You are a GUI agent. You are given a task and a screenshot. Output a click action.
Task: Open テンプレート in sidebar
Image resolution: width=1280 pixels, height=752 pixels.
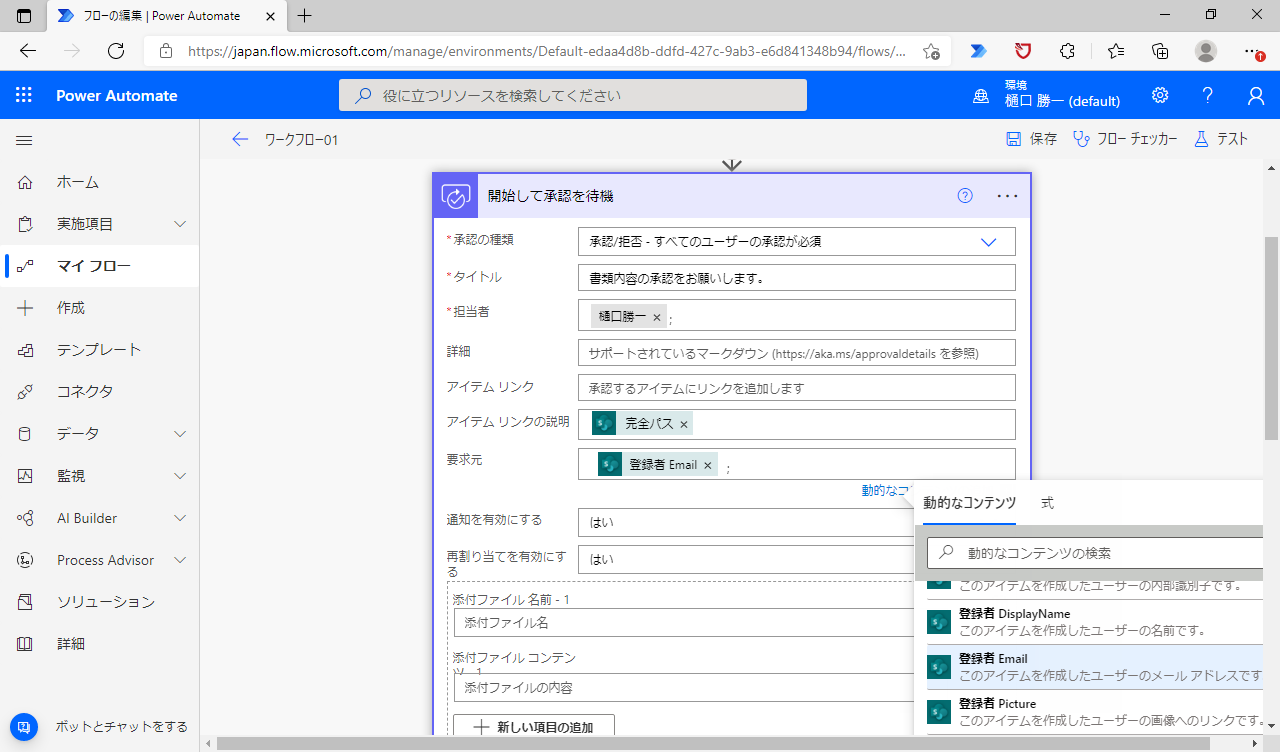click(x=99, y=350)
